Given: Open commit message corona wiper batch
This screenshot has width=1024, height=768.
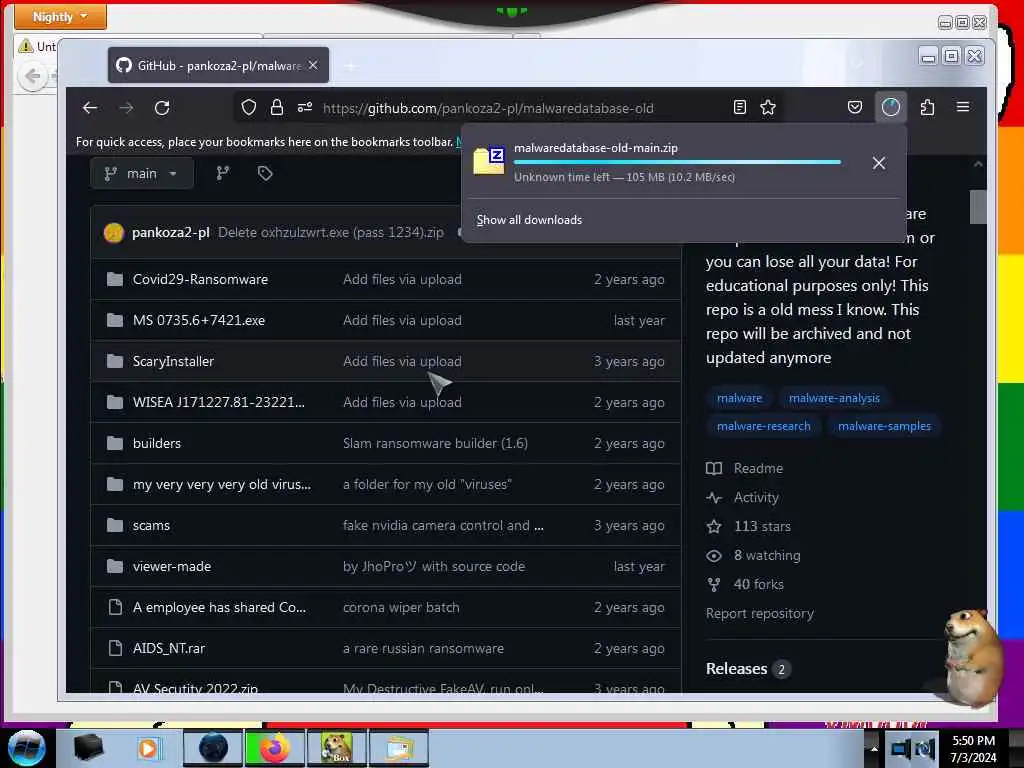Looking at the screenshot, I should click(x=401, y=607).
